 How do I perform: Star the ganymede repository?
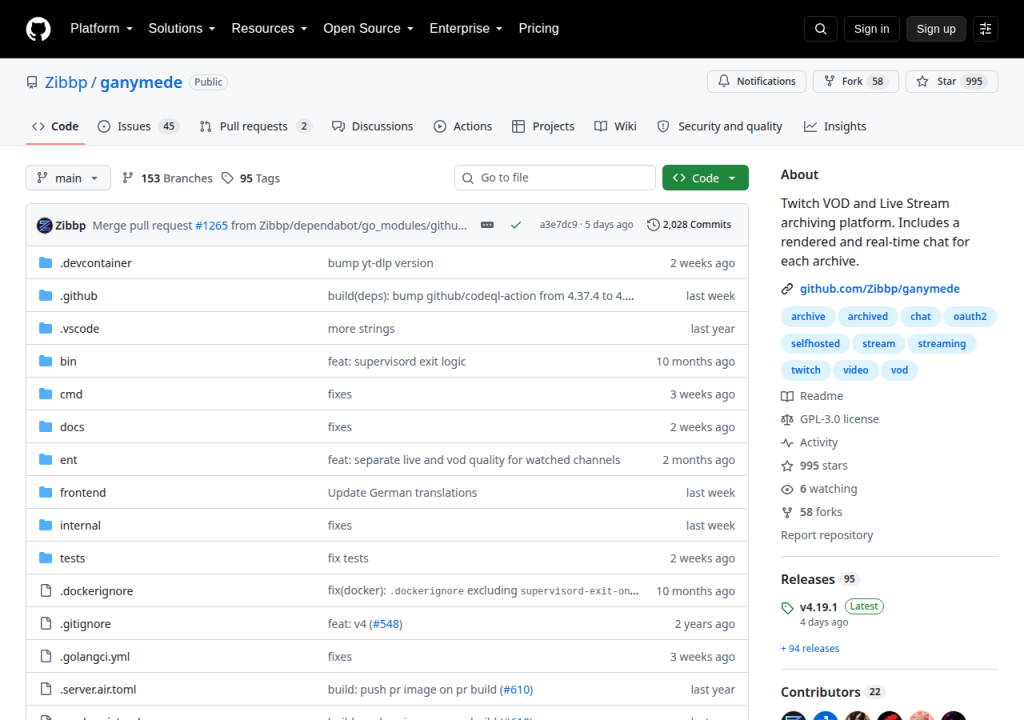[952, 81]
